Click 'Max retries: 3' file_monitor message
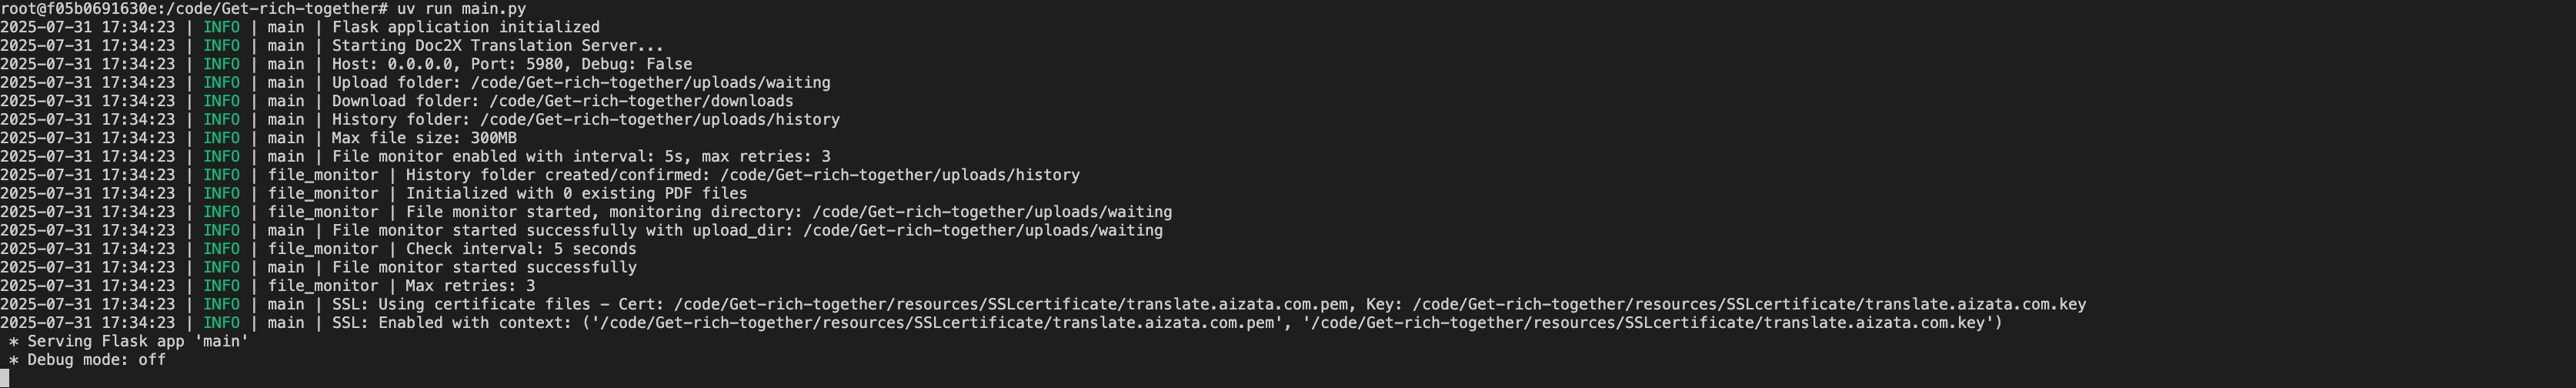2576x388 pixels. point(470,286)
